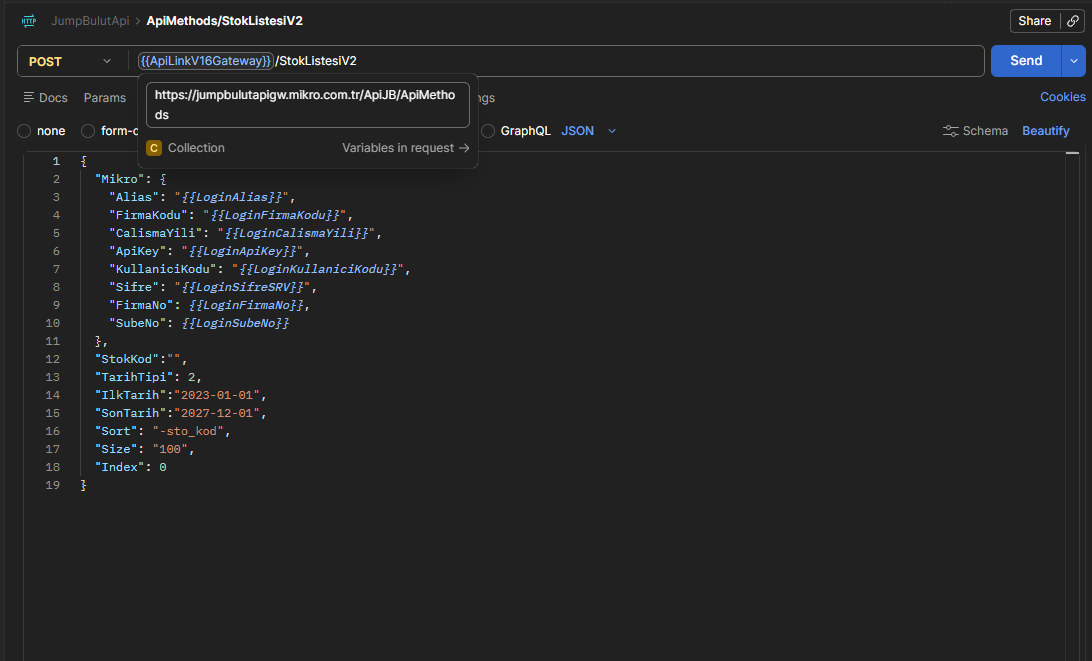Click the "Mikro" key on line 2
This screenshot has width=1092, height=661.
120,179
